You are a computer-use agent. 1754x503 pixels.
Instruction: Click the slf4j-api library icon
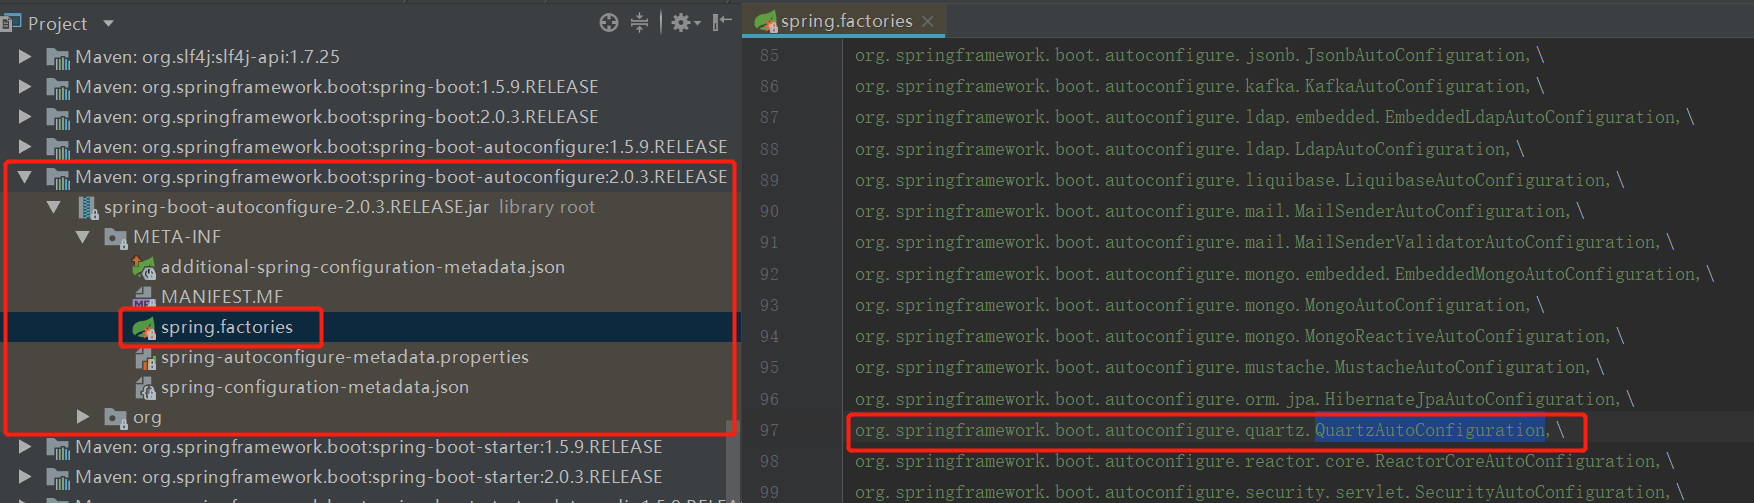click(58, 58)
